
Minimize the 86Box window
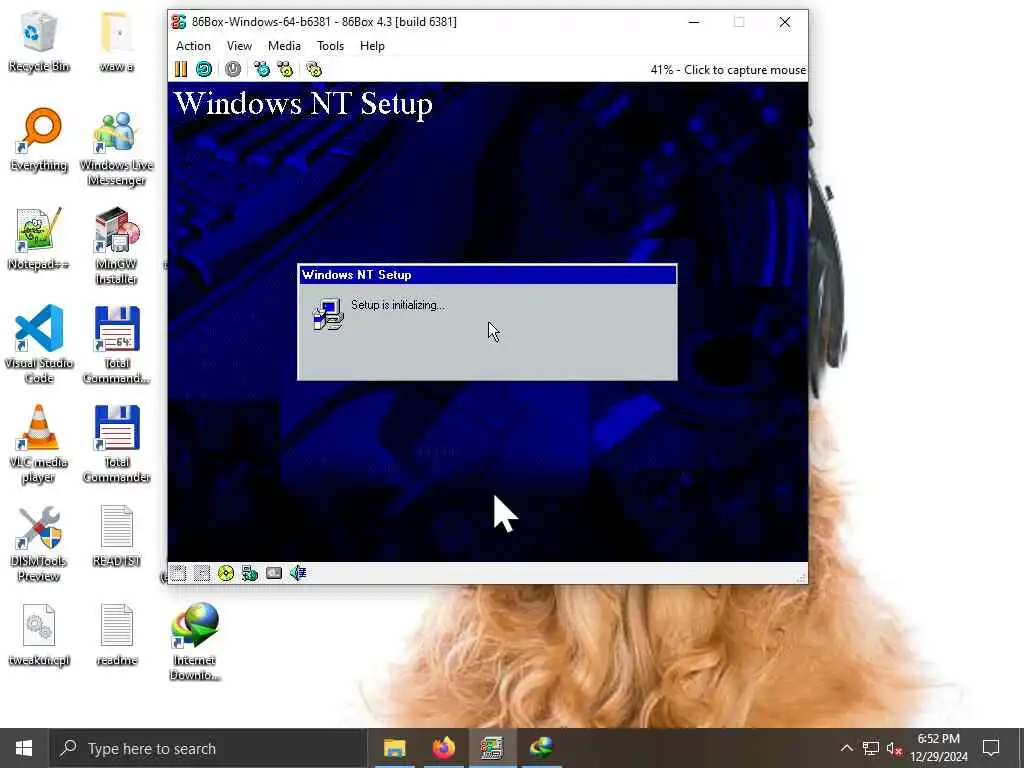[694, 22]
